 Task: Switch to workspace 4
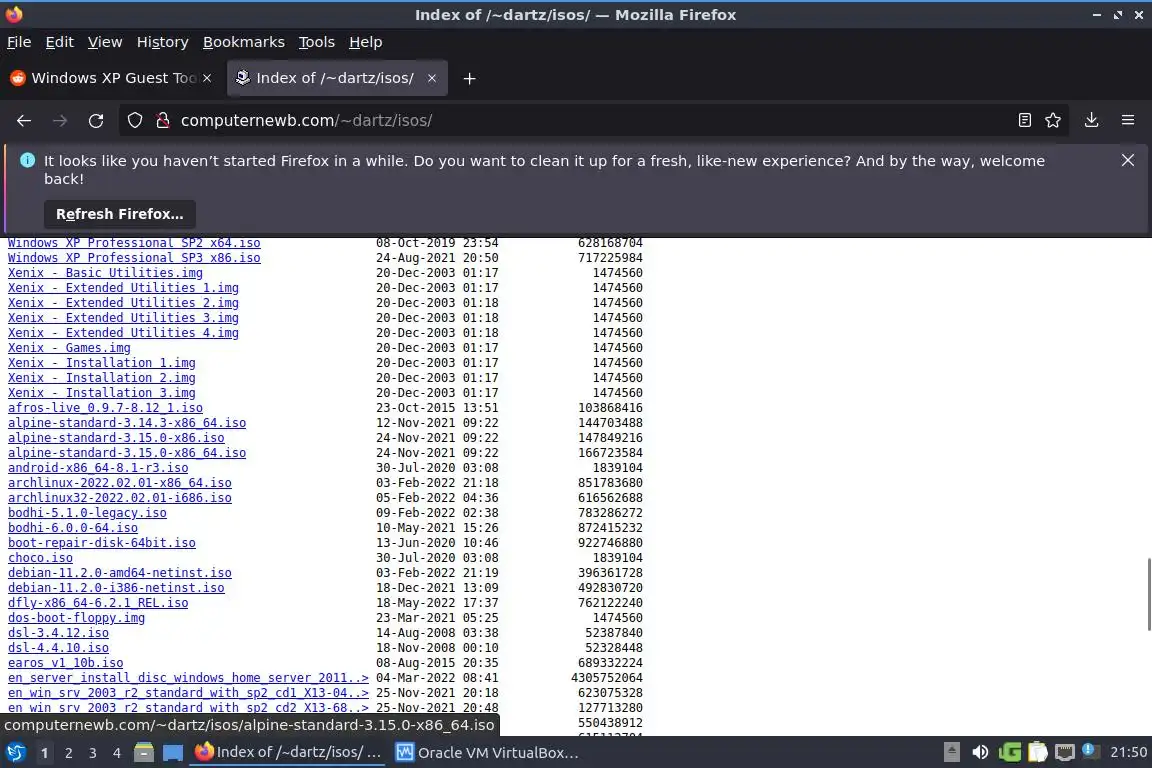(x=117, y=753)
